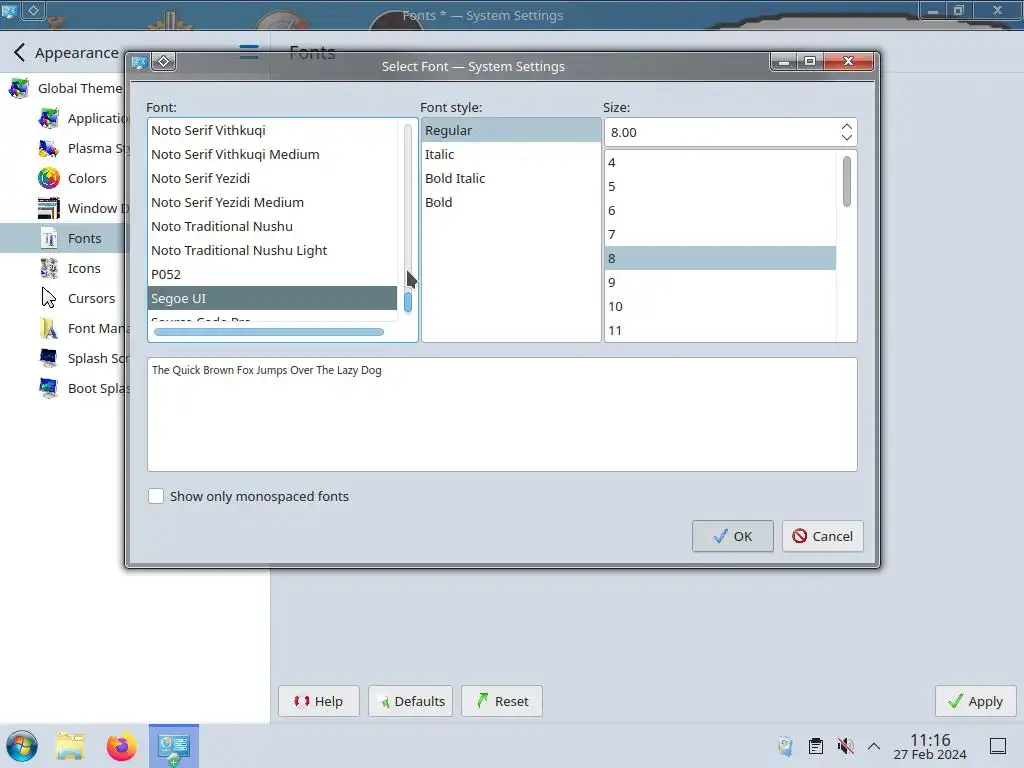1024x768 pixels.
Task: Toggle the dialog's on-all-desktops pin icon
Action: point(163,62)
